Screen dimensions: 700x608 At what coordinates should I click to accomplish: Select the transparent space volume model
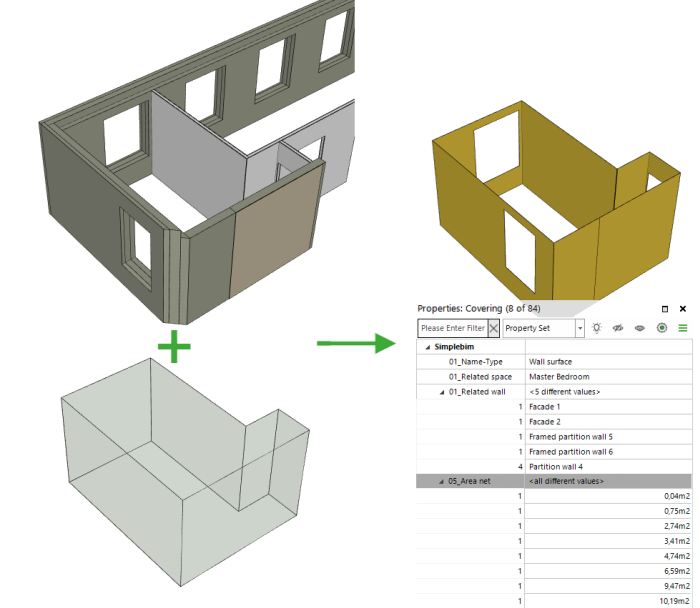click(x=185, y=472)
